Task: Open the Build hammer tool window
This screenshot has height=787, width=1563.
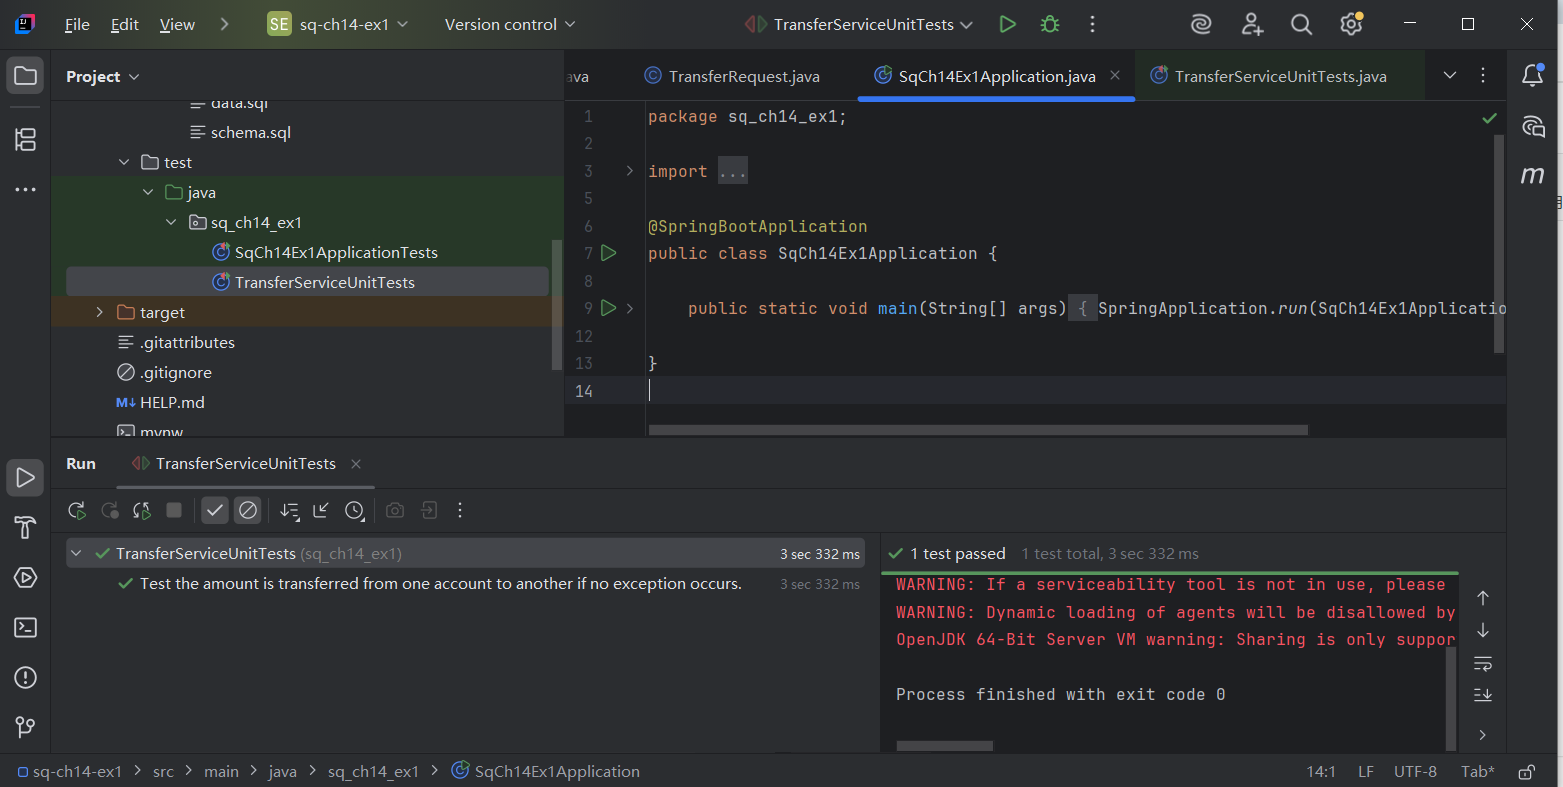Action: [26, 528]
